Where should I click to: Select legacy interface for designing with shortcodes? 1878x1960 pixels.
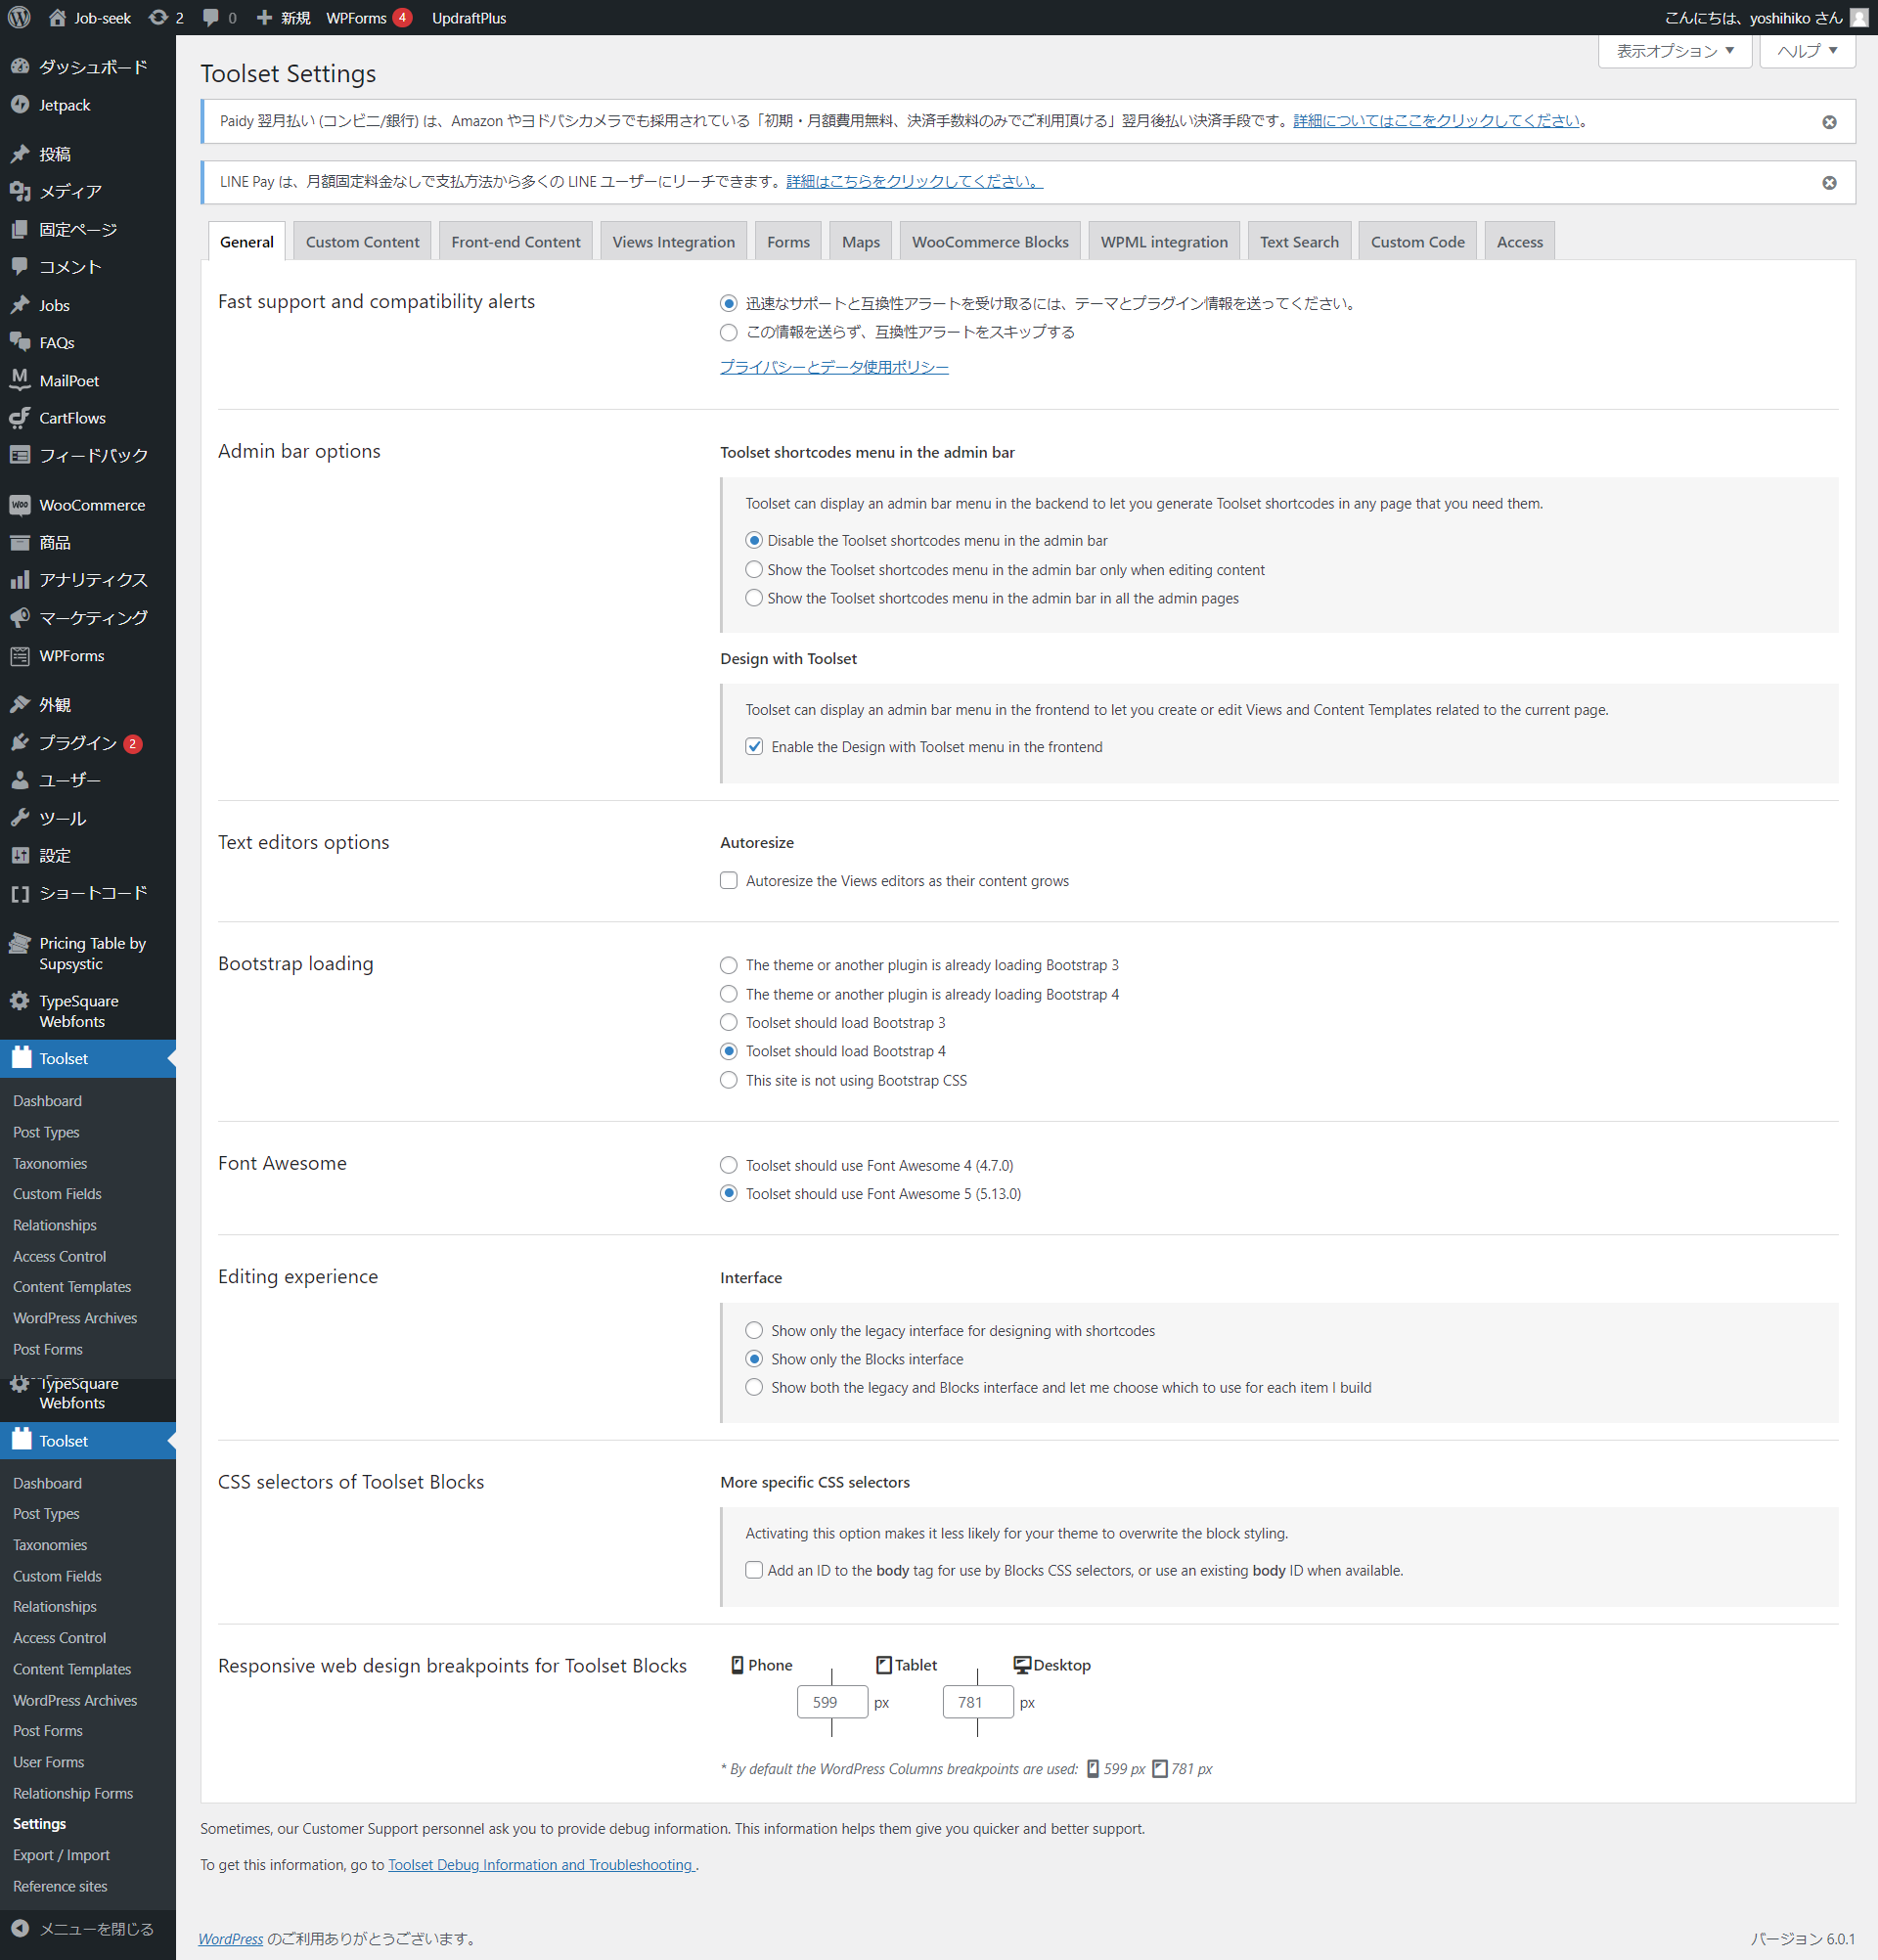point(754,1330)
